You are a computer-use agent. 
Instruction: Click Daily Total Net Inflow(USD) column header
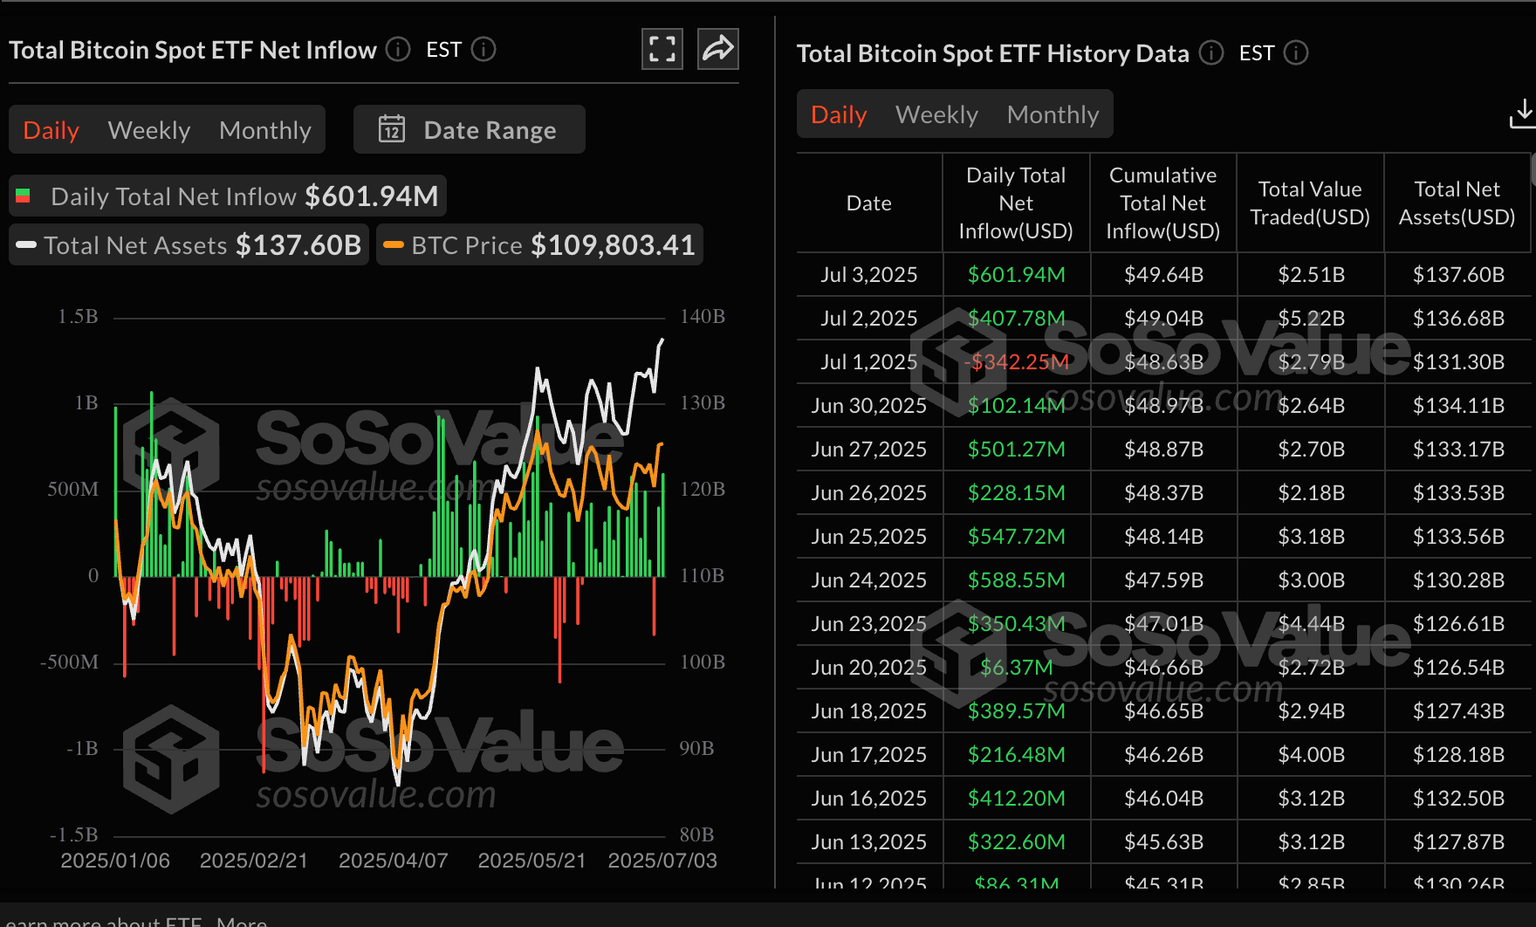[1016, 203]
